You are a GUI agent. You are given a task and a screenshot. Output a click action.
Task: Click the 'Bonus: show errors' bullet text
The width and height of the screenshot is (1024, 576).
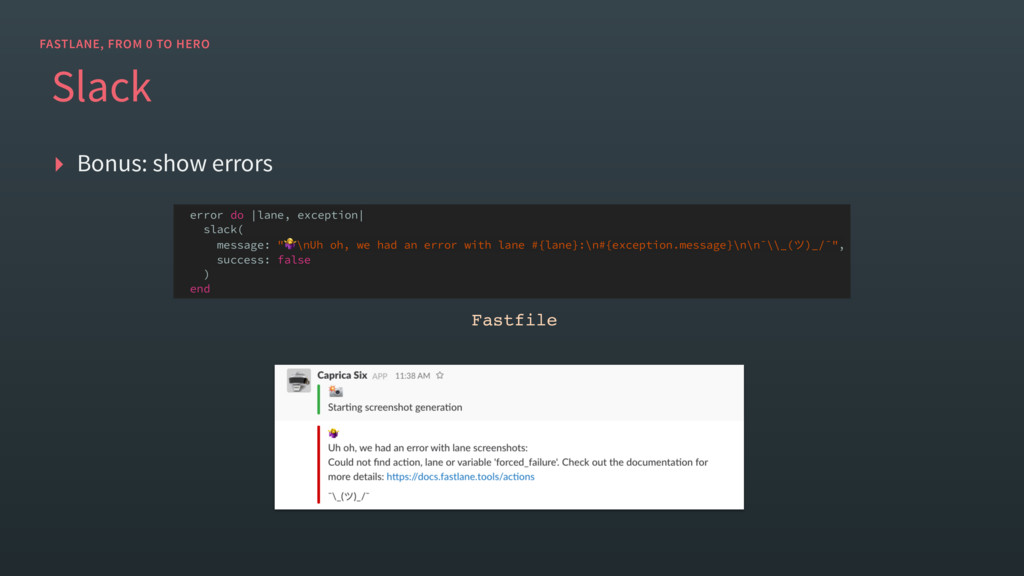tap(175, 163)
